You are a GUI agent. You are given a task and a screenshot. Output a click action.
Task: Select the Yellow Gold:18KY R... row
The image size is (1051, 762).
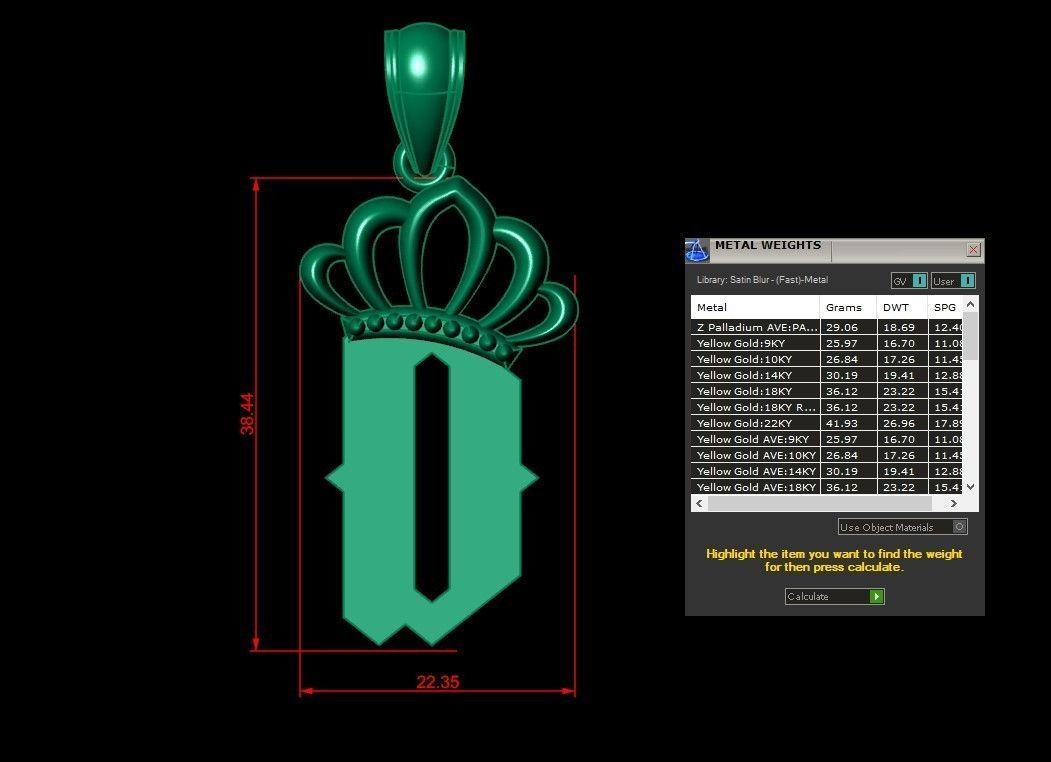pyautogui.click(x=828, y=407)
